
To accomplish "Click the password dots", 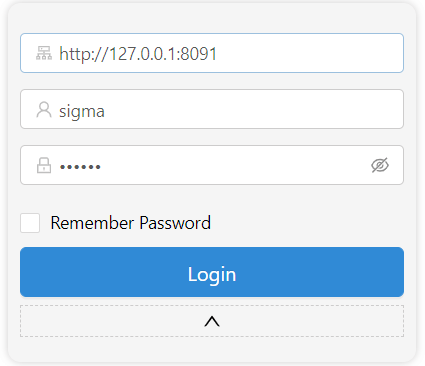I will point(80,167).
